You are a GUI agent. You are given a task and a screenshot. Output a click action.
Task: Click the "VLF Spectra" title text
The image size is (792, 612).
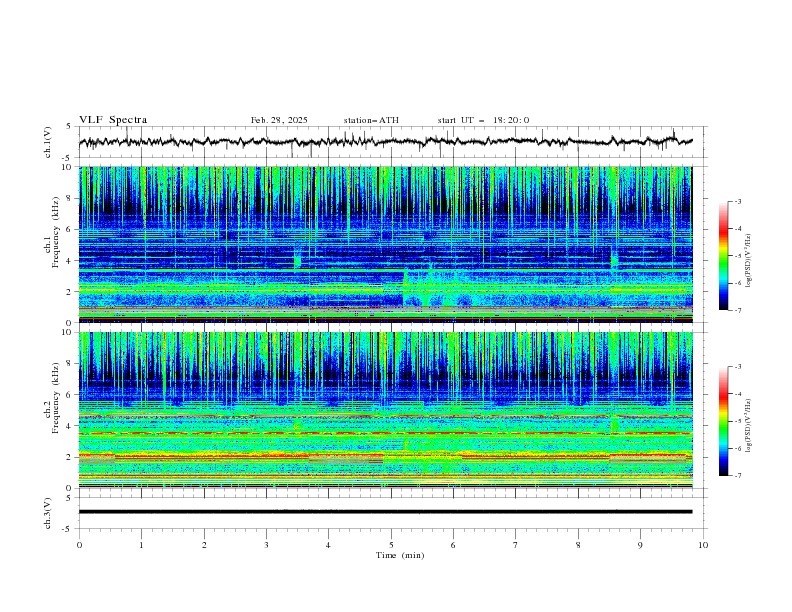113,120
